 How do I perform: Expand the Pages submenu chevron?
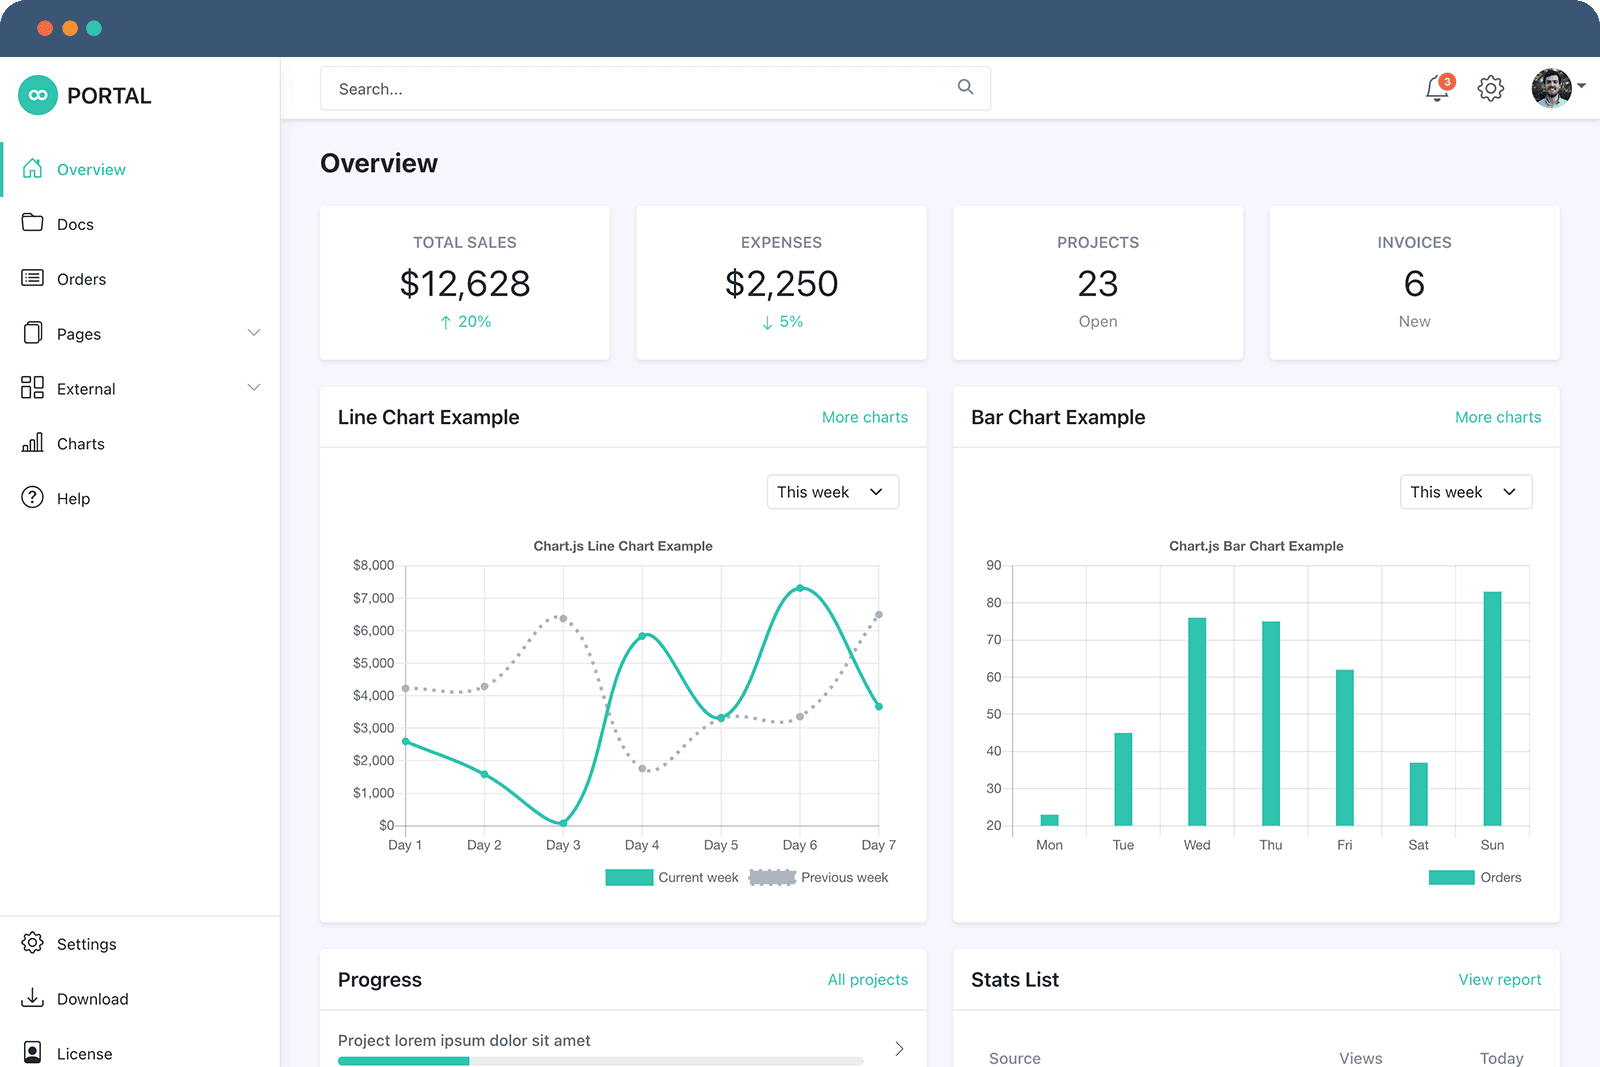254,332
